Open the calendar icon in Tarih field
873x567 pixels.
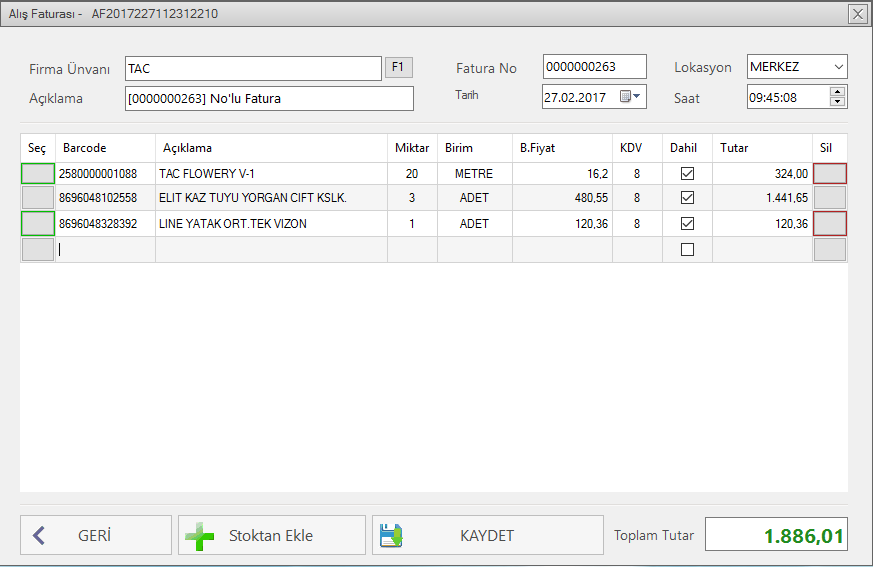click(x=626, y=97)
